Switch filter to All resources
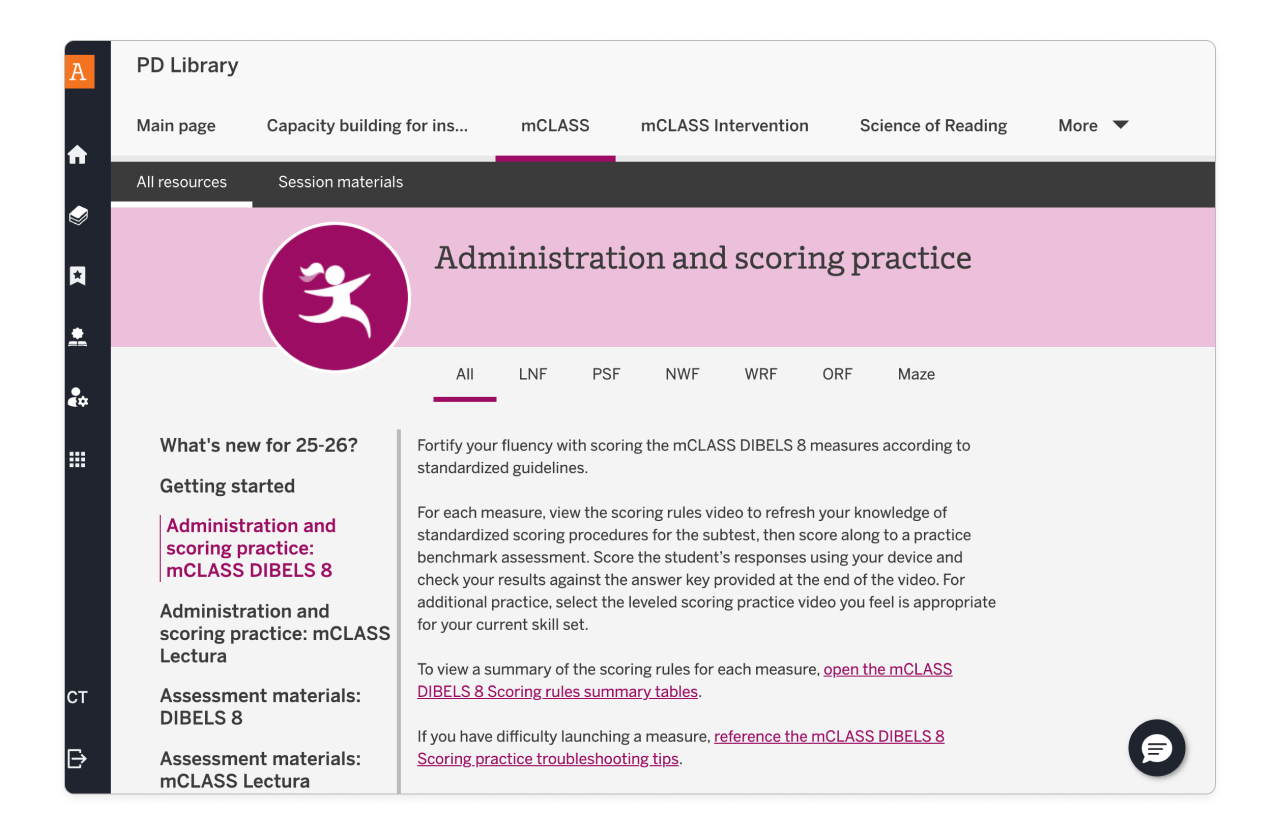Image resolution: width=1280 pixels, height=836 pixels. click(181, 182)
